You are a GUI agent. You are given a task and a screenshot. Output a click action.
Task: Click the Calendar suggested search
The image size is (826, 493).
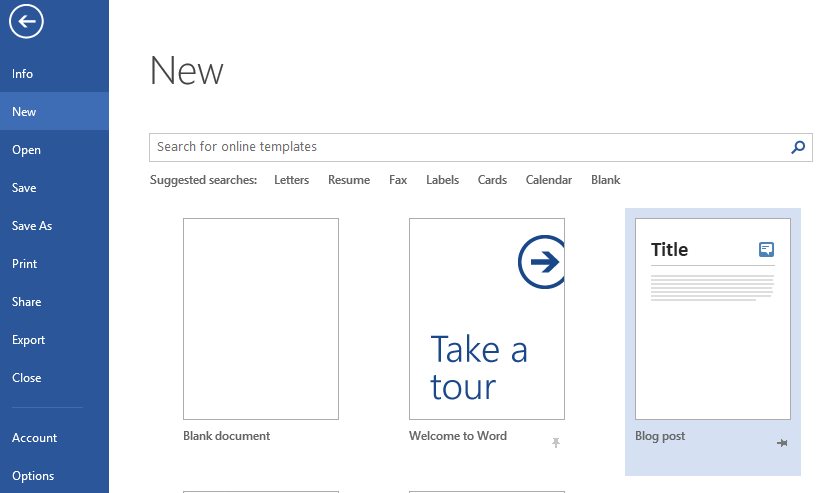(x=548, y=180)
